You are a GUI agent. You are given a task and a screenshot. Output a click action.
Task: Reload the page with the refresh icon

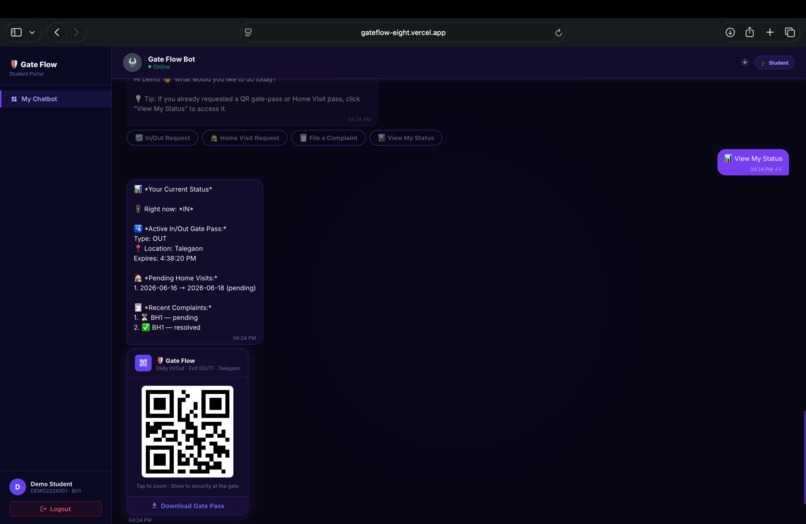click(558, 32)
